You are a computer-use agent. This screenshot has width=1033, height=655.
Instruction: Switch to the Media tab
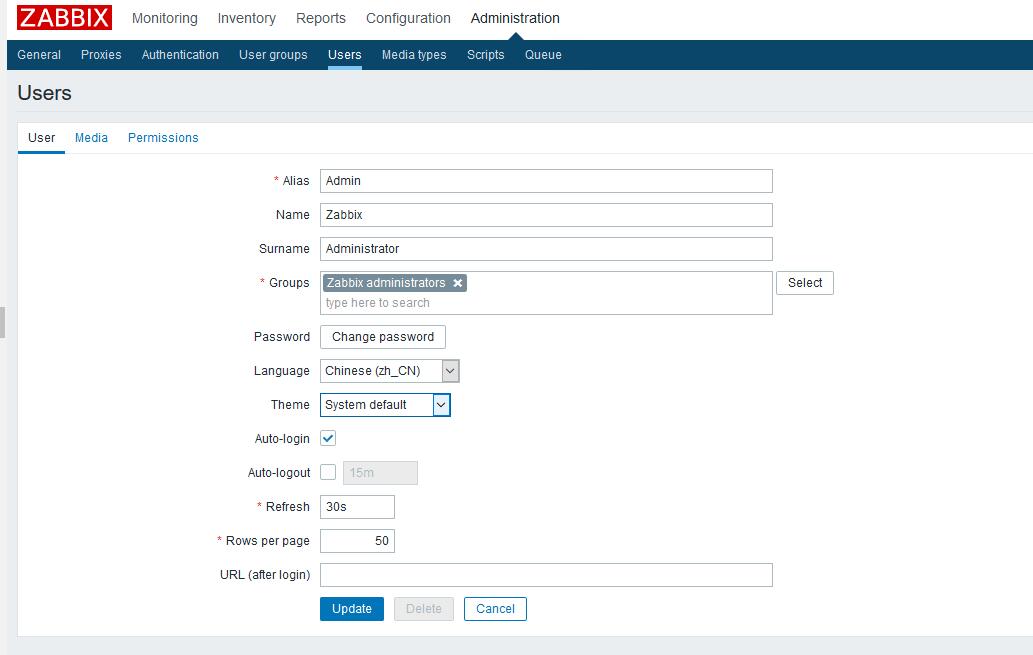[91, 138]
